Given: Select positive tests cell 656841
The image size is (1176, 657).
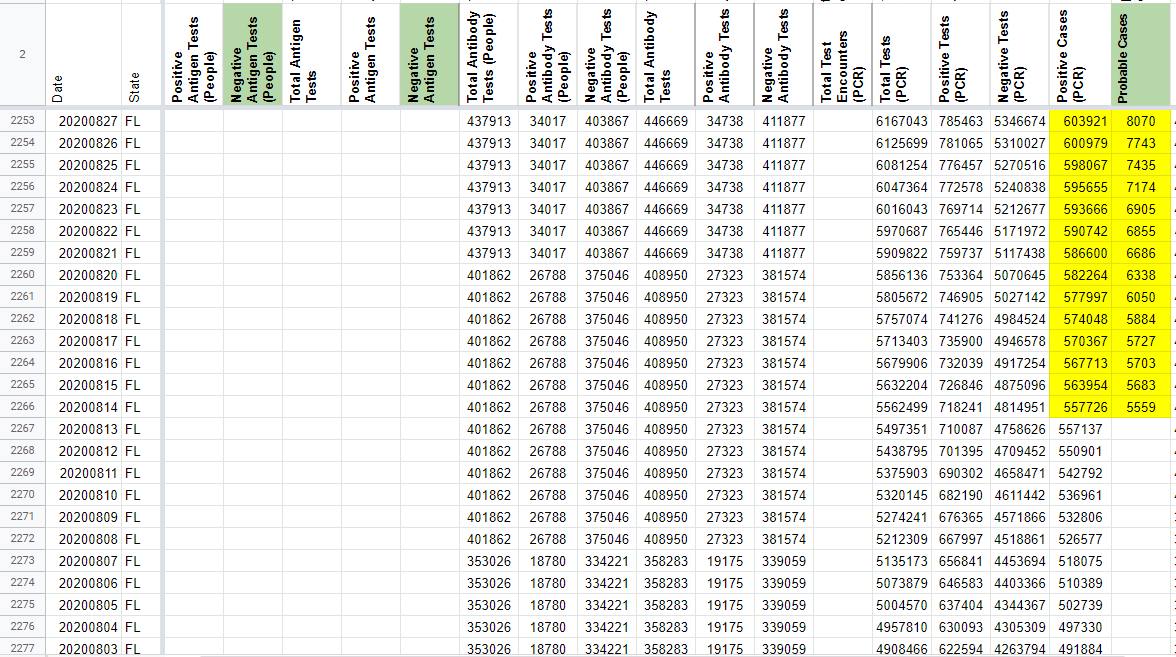Looking at the screenshot, I should [x=961, y=561].
